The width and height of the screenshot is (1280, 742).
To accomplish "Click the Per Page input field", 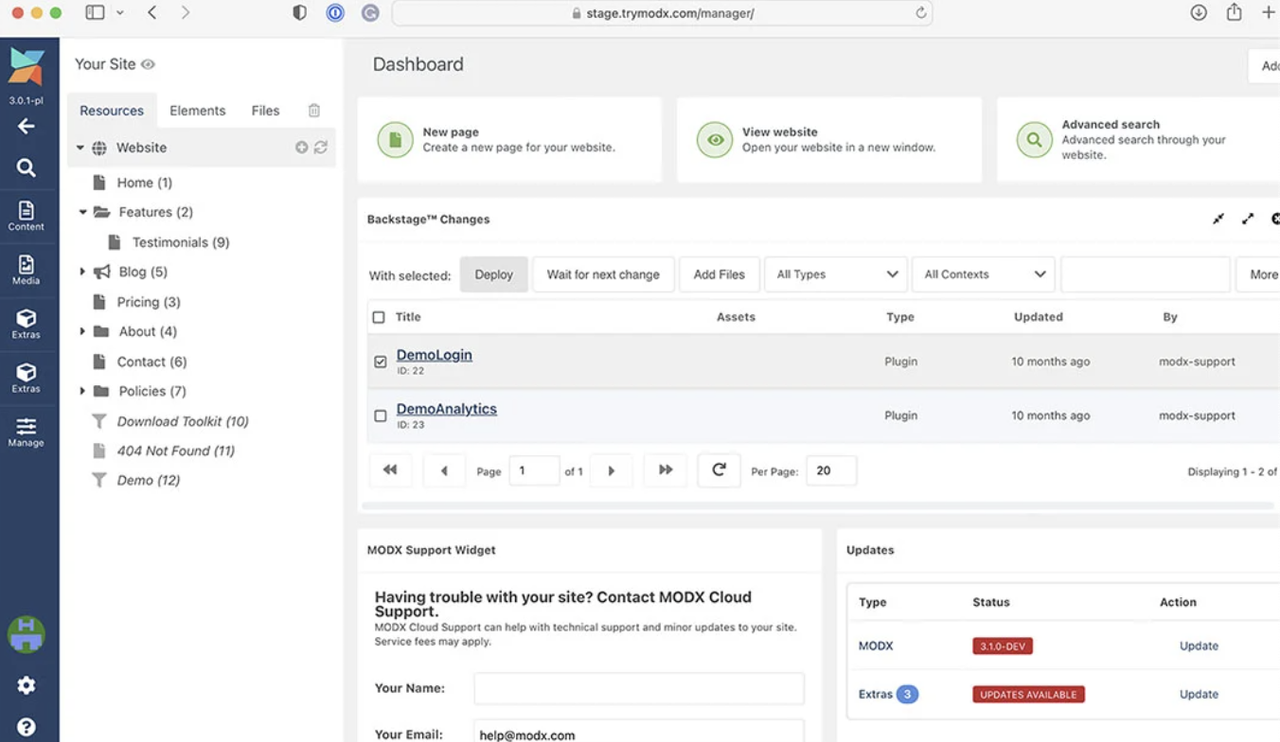I will pyautogui.click(x=832, y=470).
